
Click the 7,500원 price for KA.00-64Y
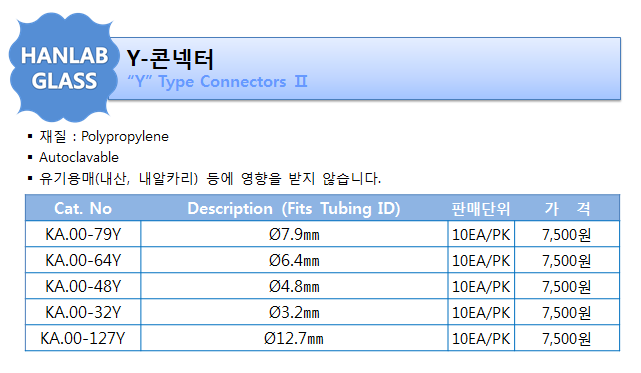pyautogui.click(x=567, y=260)
